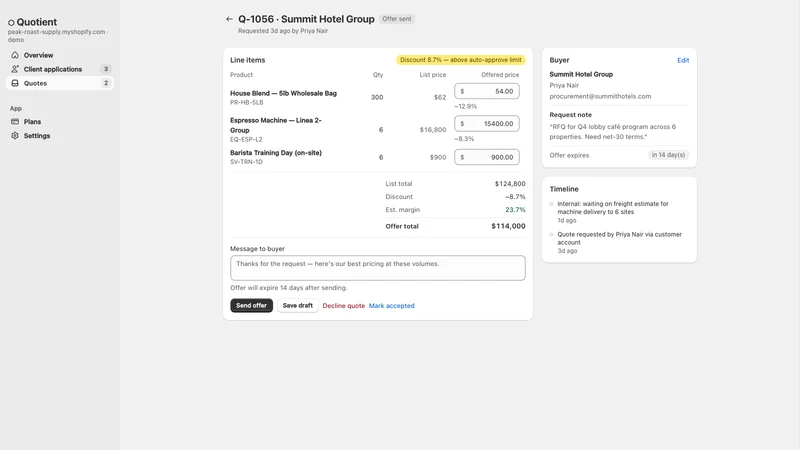Click the SKU SV-TRN-1D
The image size is (800, 450).
click(246, 162)
